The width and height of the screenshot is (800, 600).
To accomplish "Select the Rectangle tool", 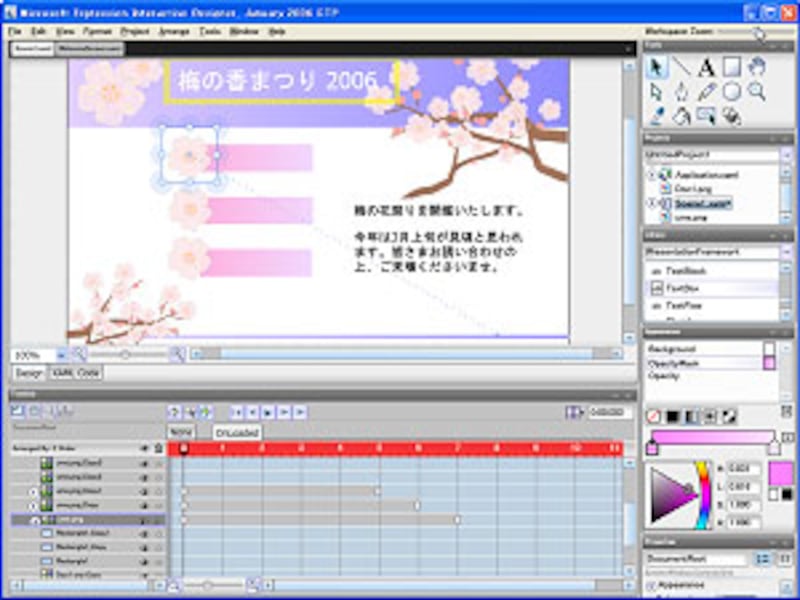I will pyautogui.click(x=731, y=68).
